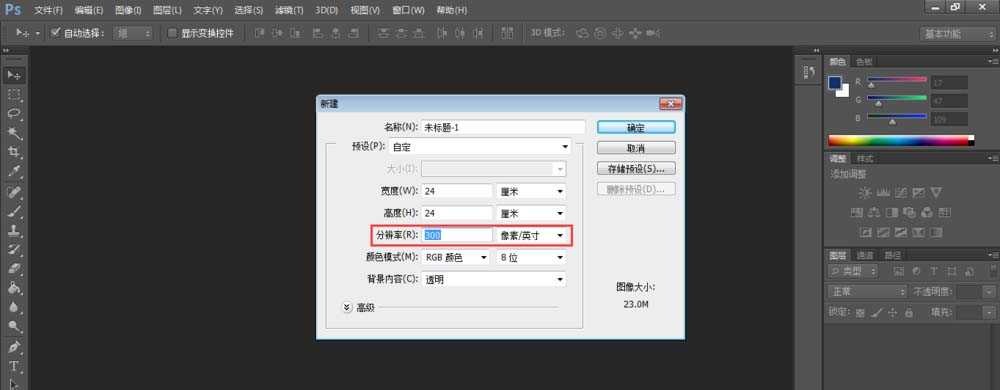1000x390 pixels.
Task: Select the Blur tool
Action: pos(14,307)
